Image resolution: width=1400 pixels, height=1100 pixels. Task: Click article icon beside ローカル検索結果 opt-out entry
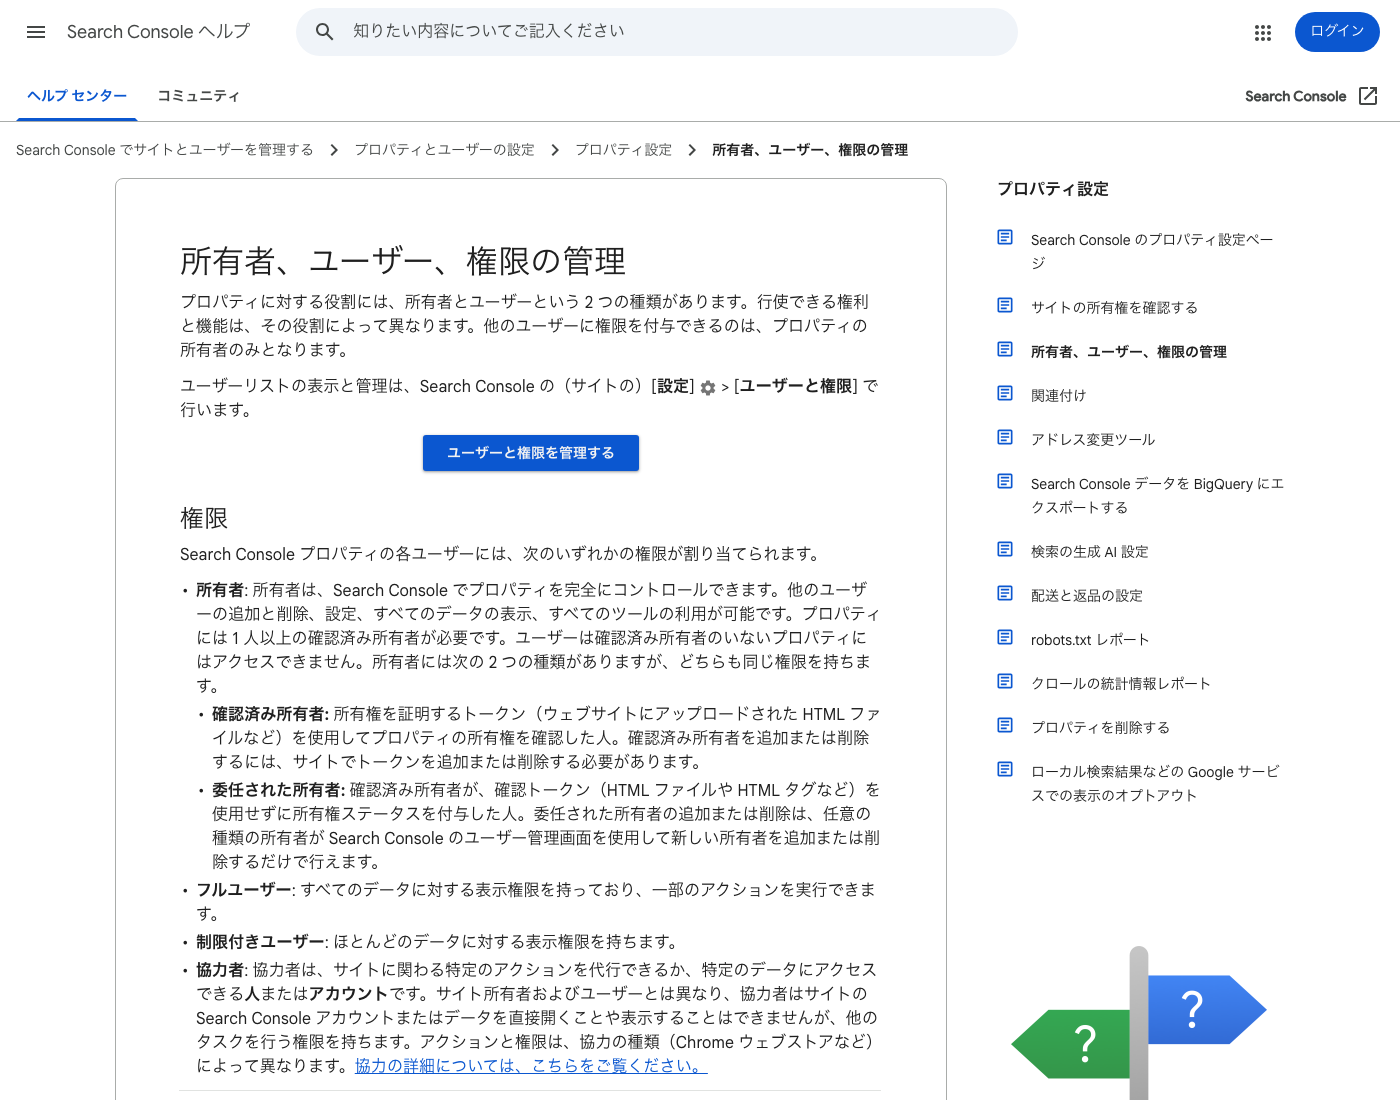pyautogui.click(x=1005, y=769)
